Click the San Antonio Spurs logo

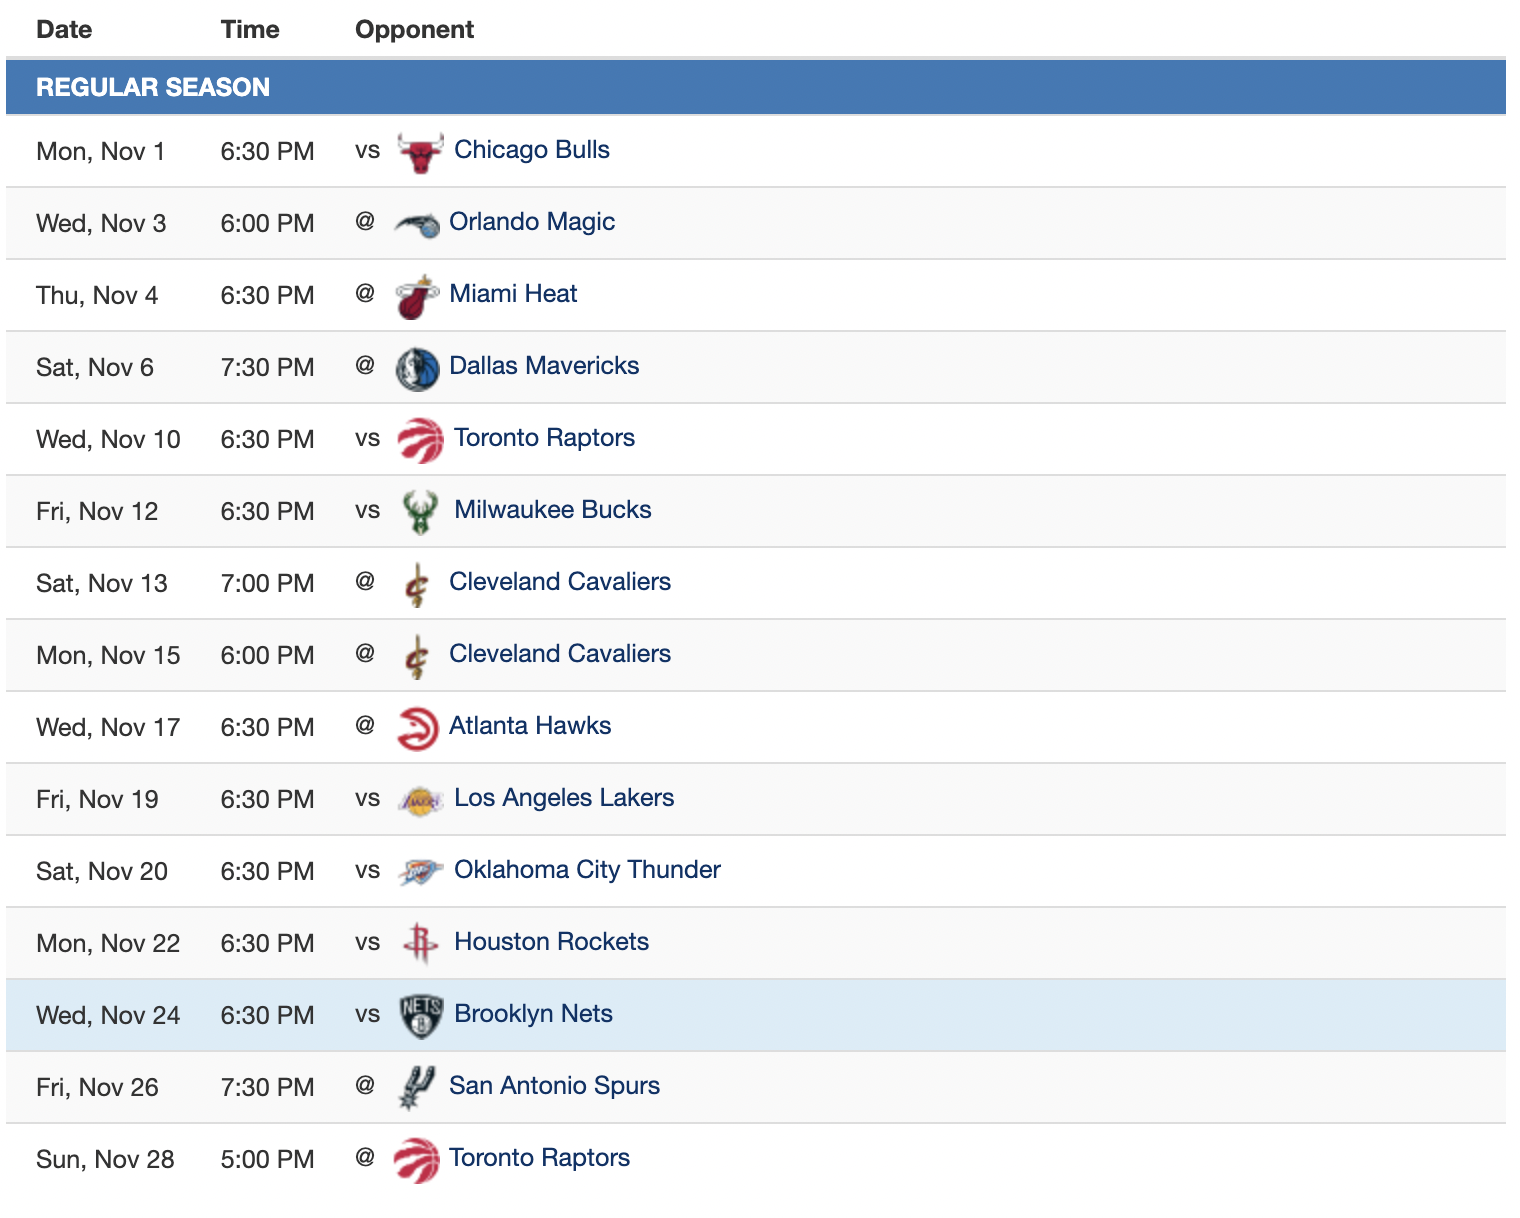pyautogui.click(x=417, y=1088)
